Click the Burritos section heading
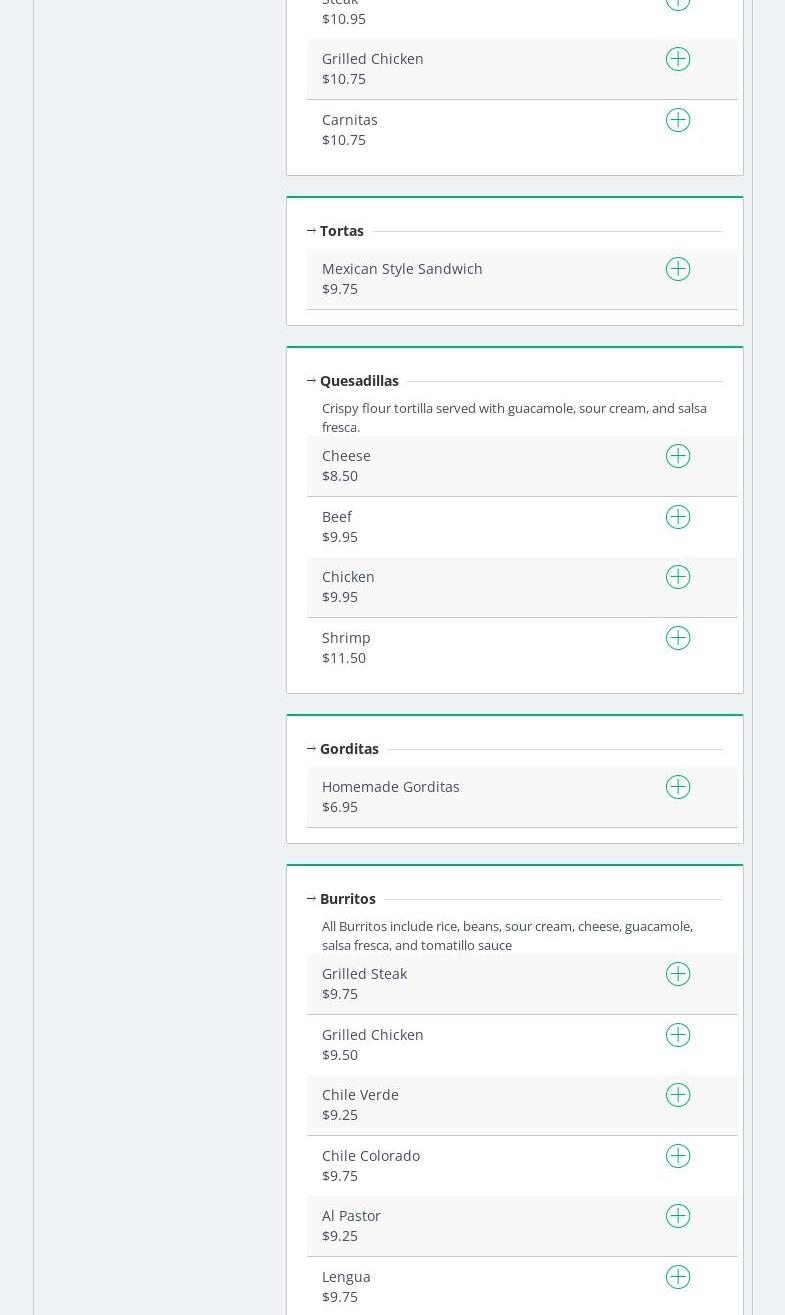 (348, 899)
